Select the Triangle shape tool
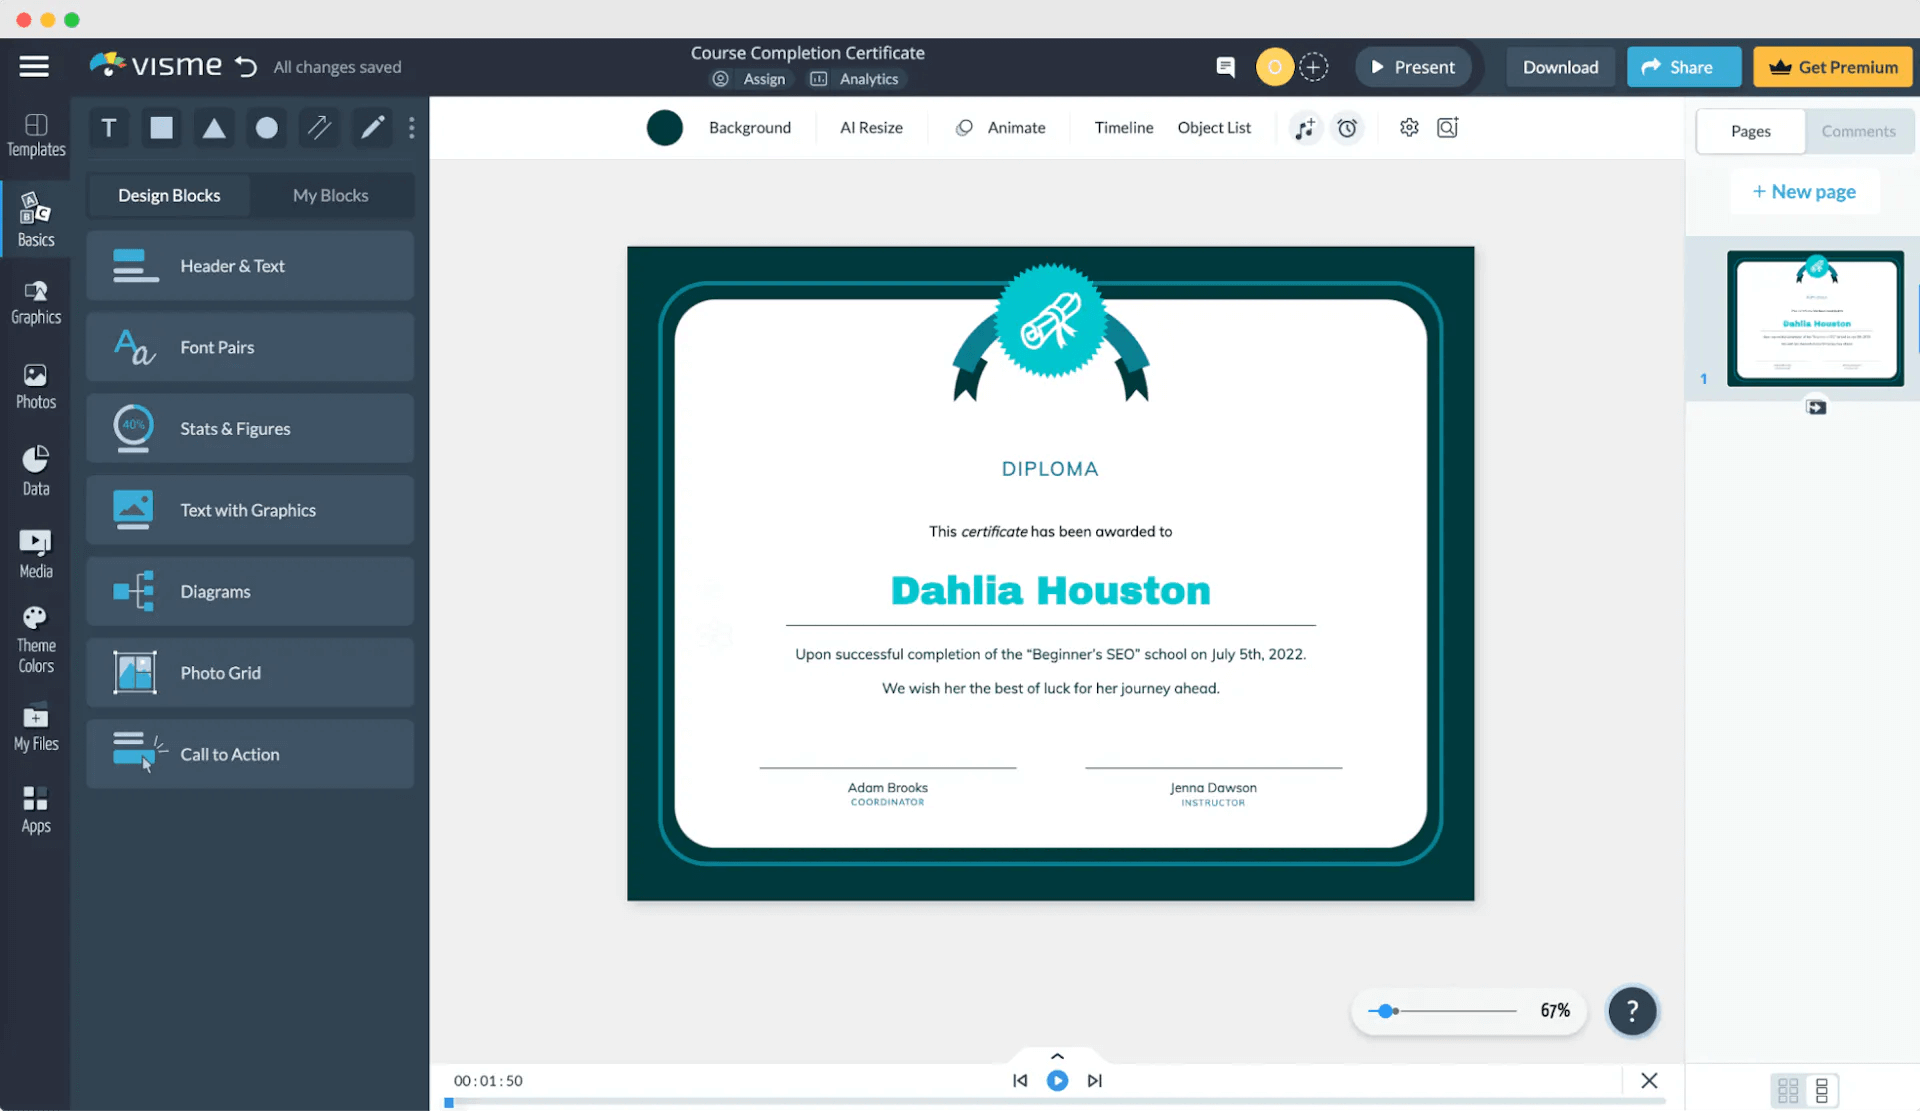The width and height of the screenshot is (1920, 1111). tap(214, 127)
